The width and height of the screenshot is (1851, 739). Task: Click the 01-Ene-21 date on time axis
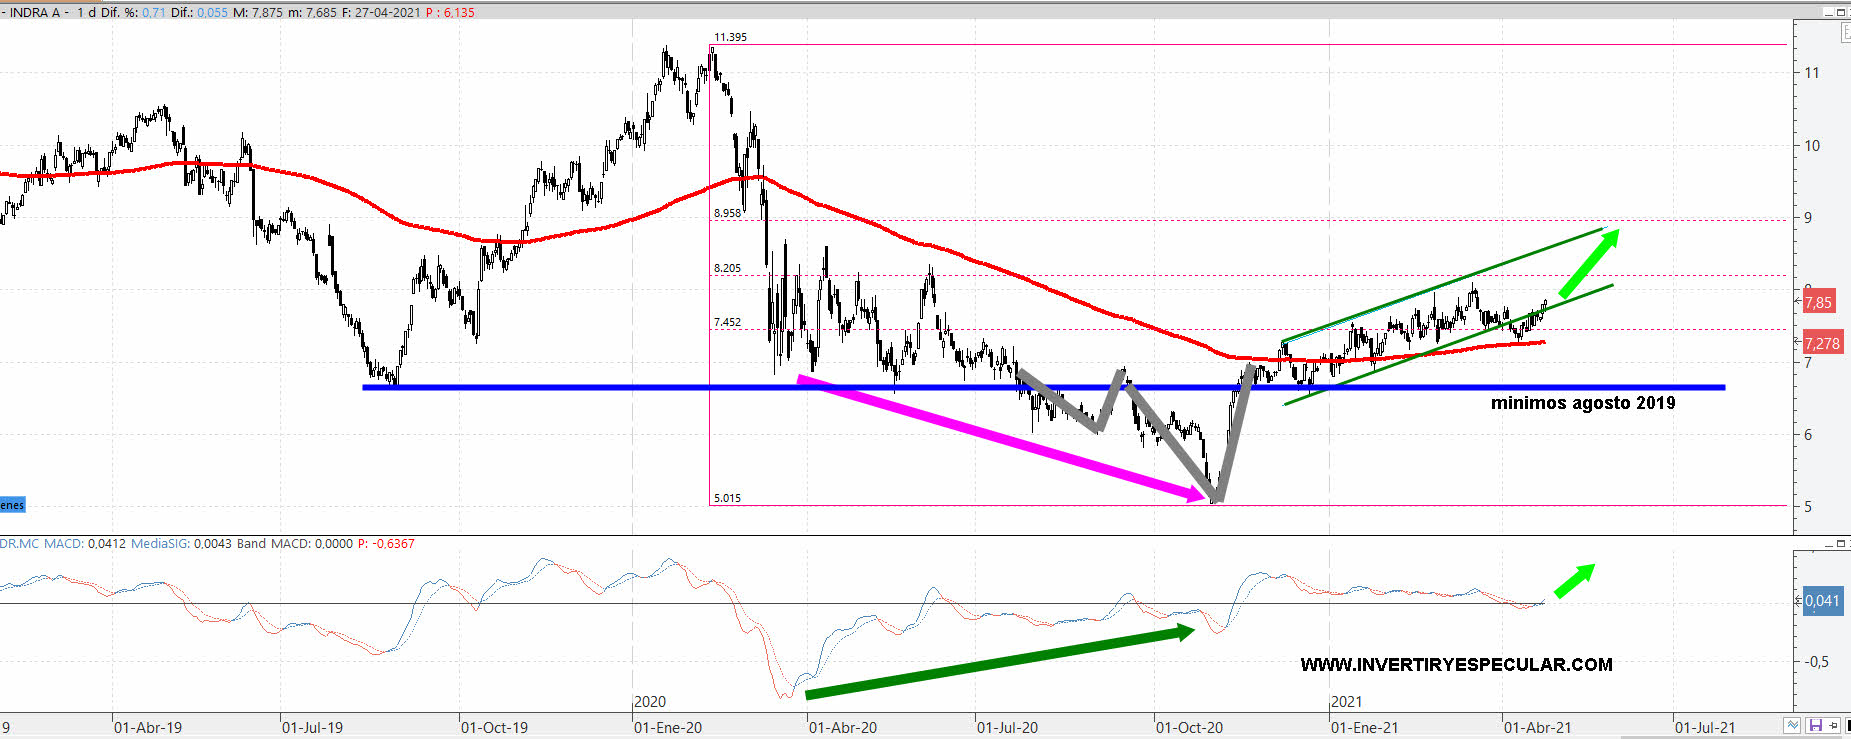[x=1364, y=727]
